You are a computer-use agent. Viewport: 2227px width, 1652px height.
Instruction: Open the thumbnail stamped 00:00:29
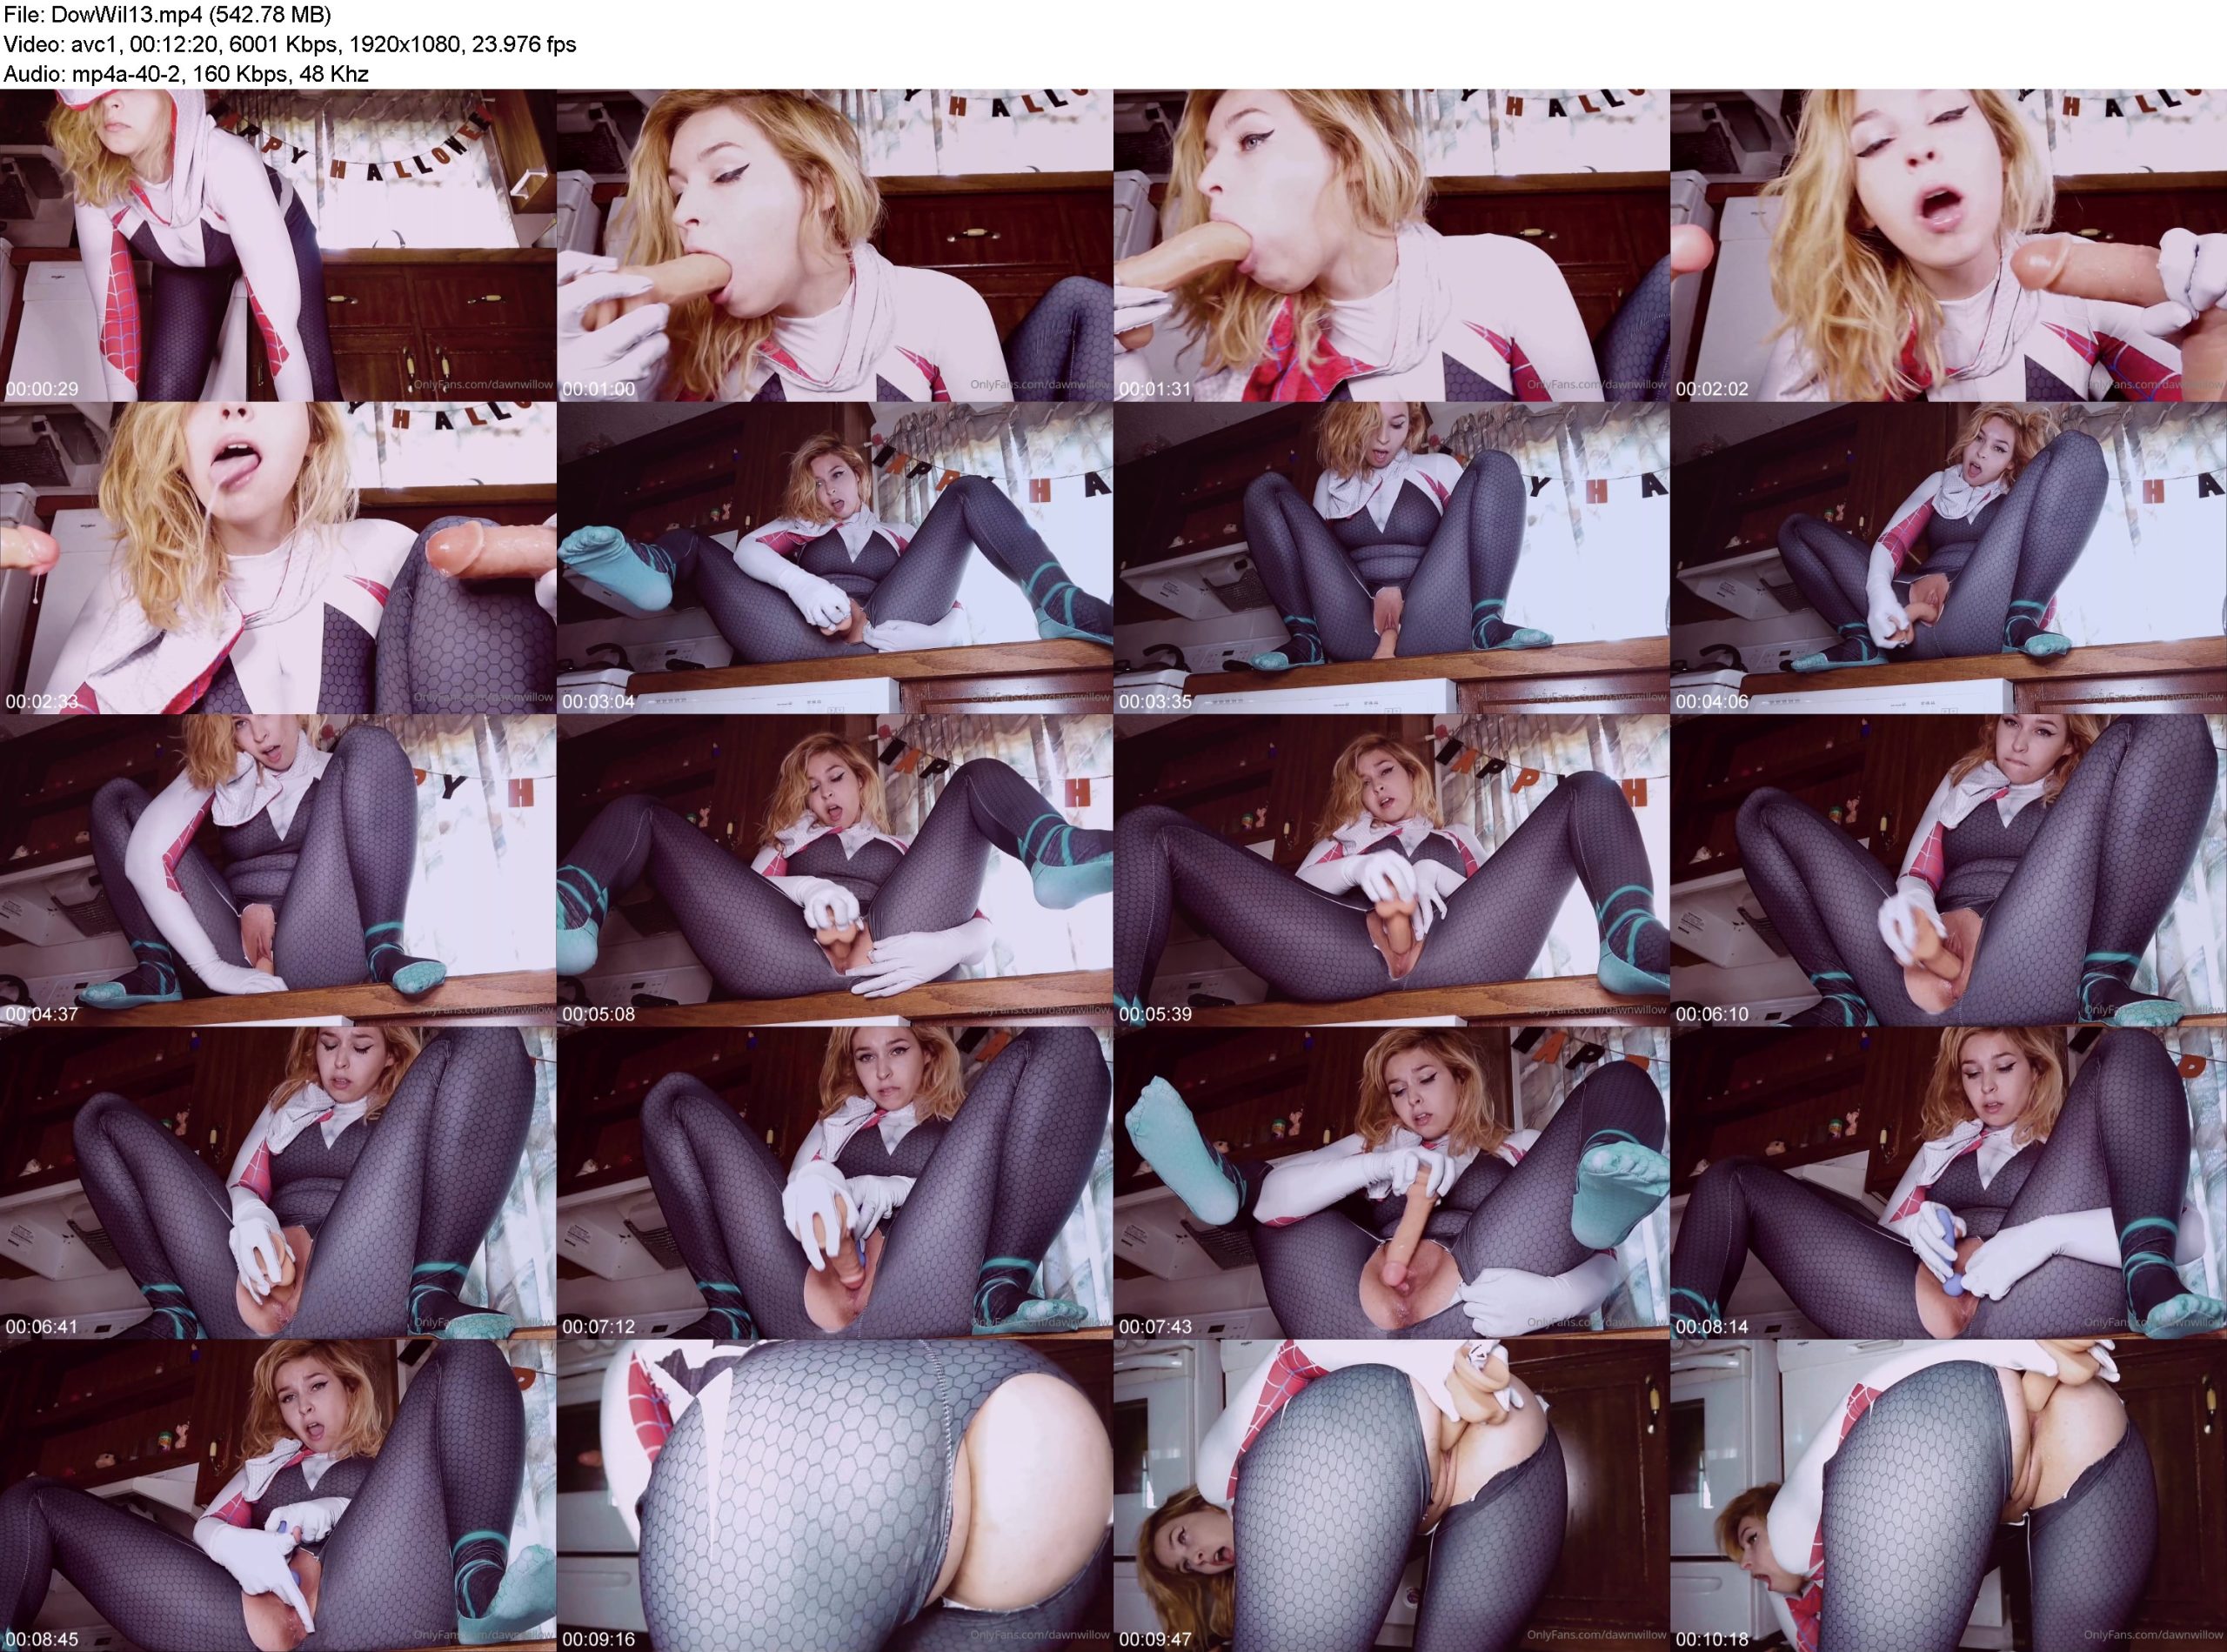pos(278,246)
